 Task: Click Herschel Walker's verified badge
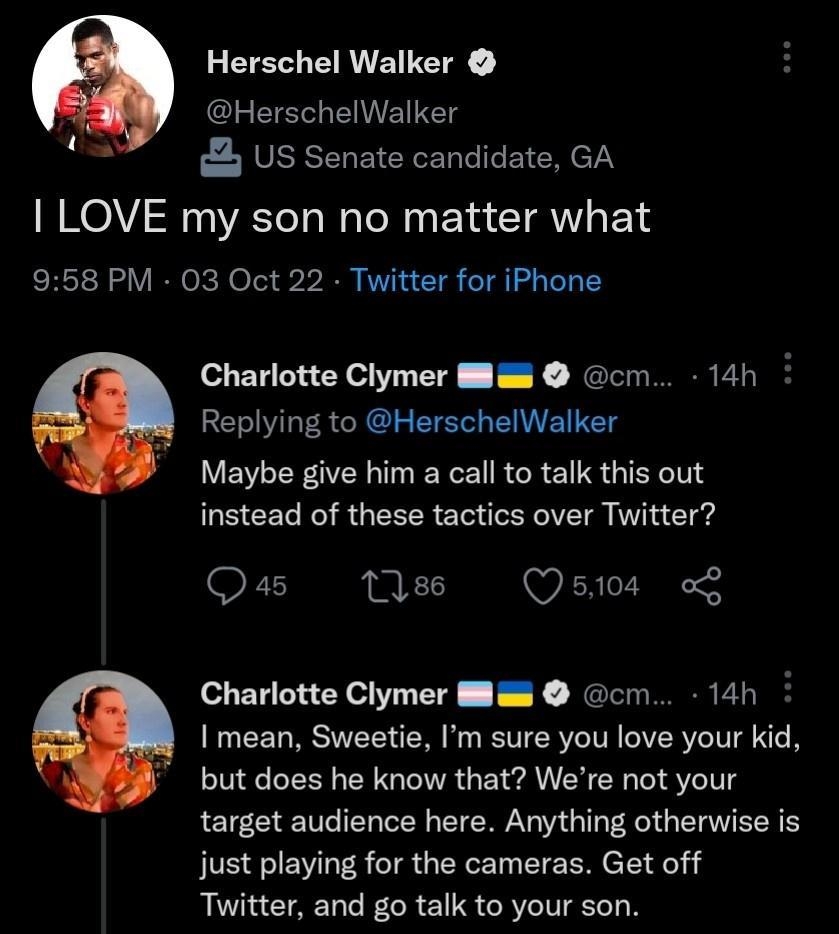pos(482,62)
